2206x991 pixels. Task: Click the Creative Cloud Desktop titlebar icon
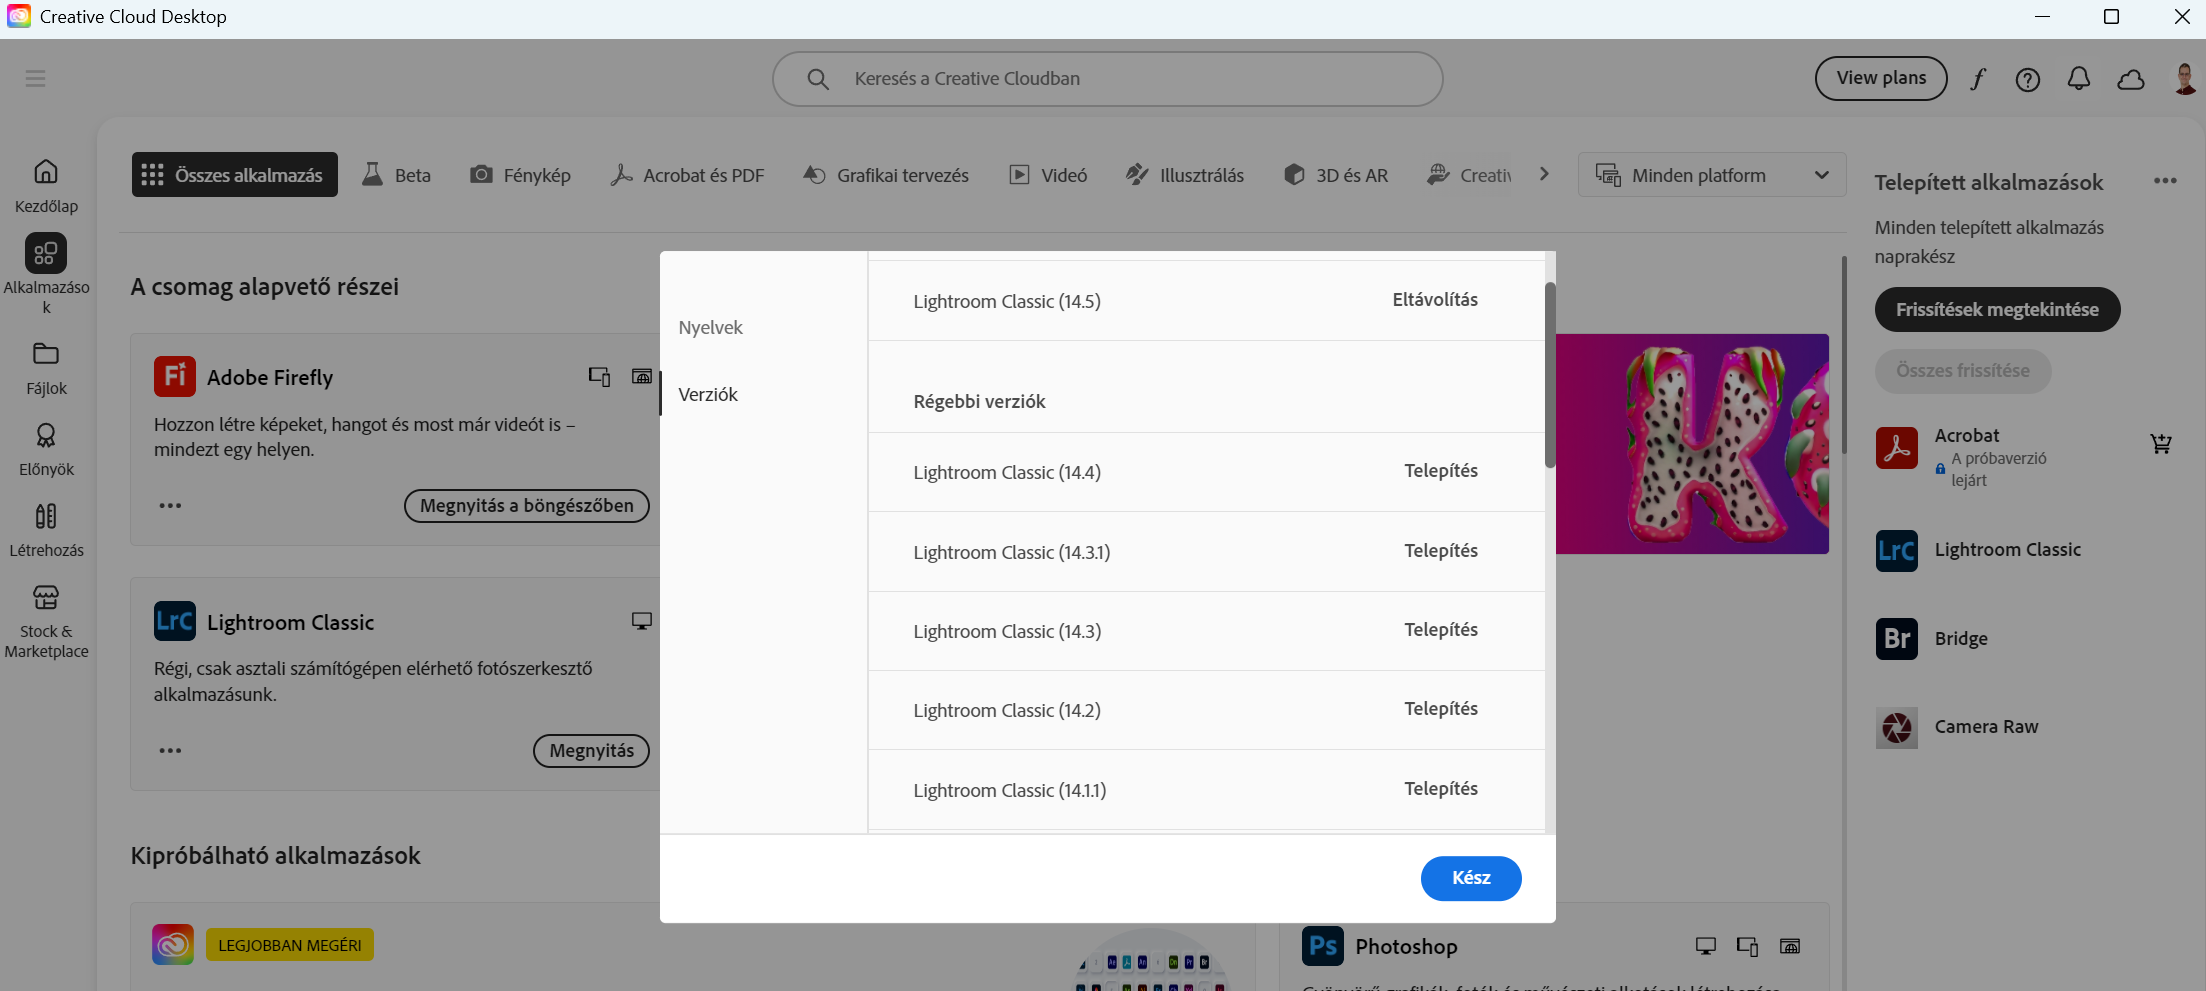pyautogui.click(x=19, y=16)
